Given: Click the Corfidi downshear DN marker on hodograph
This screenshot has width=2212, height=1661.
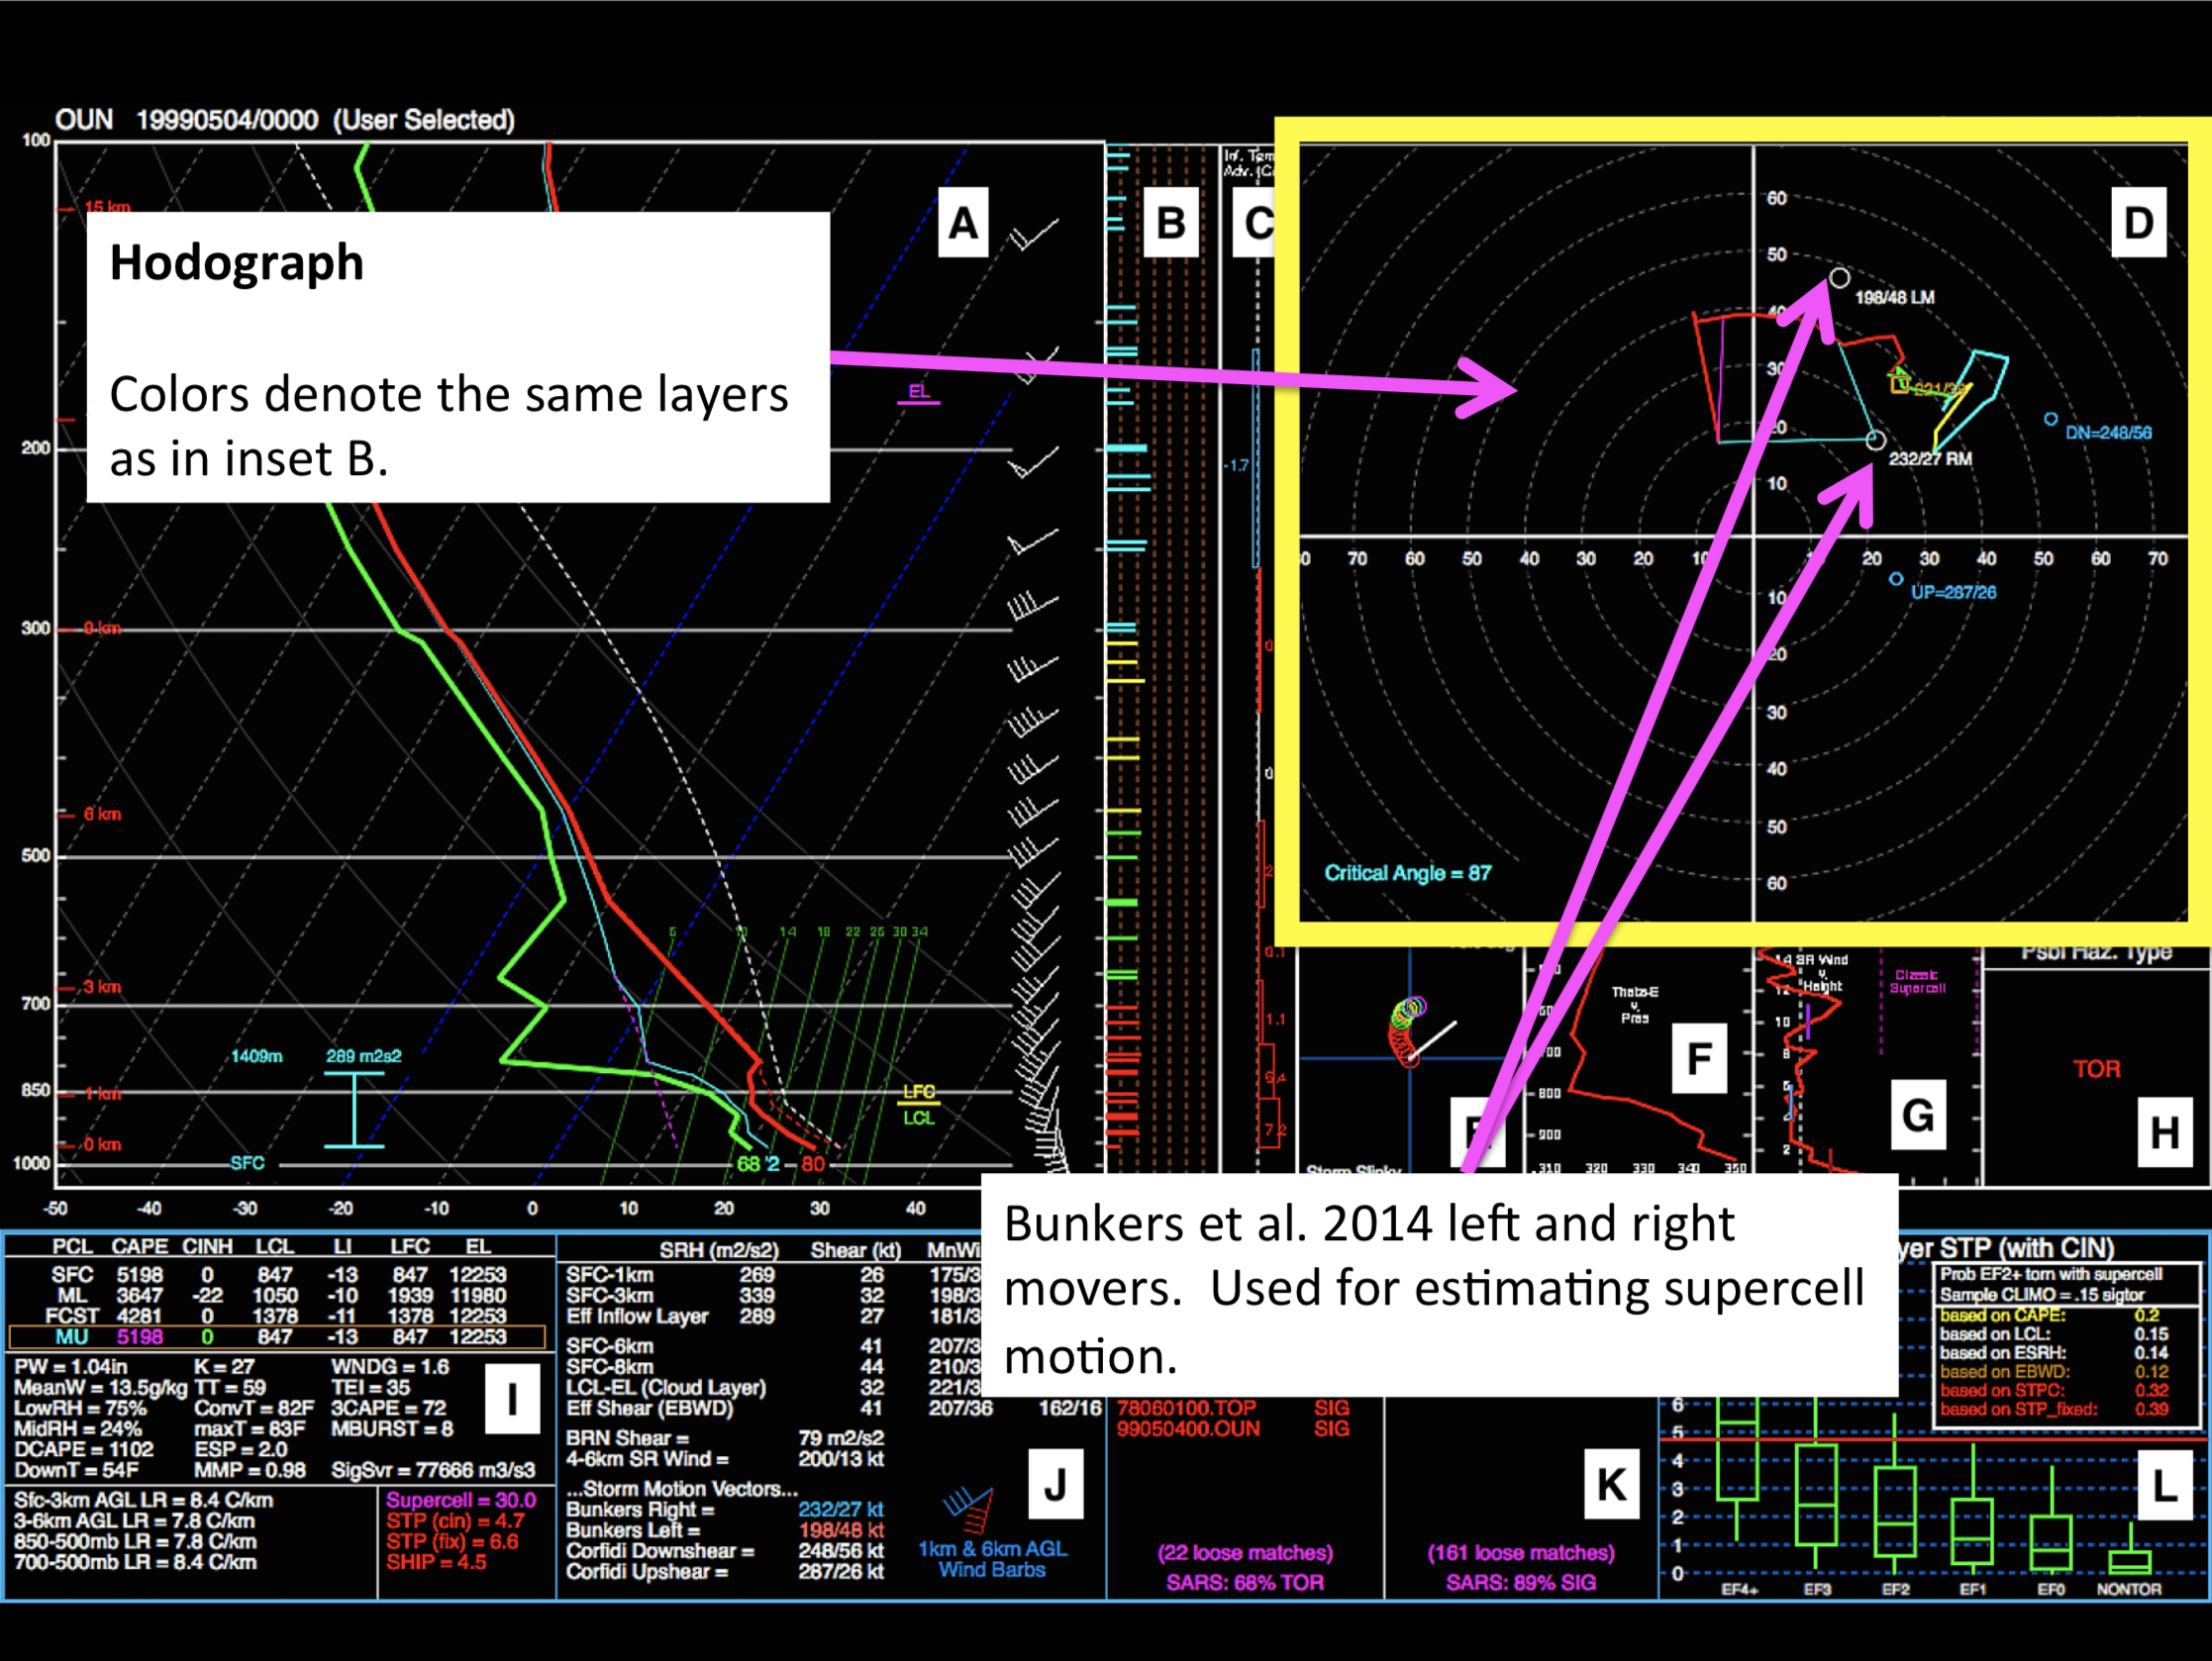Looking at the screenshot, I should (x=2051, y=419).
